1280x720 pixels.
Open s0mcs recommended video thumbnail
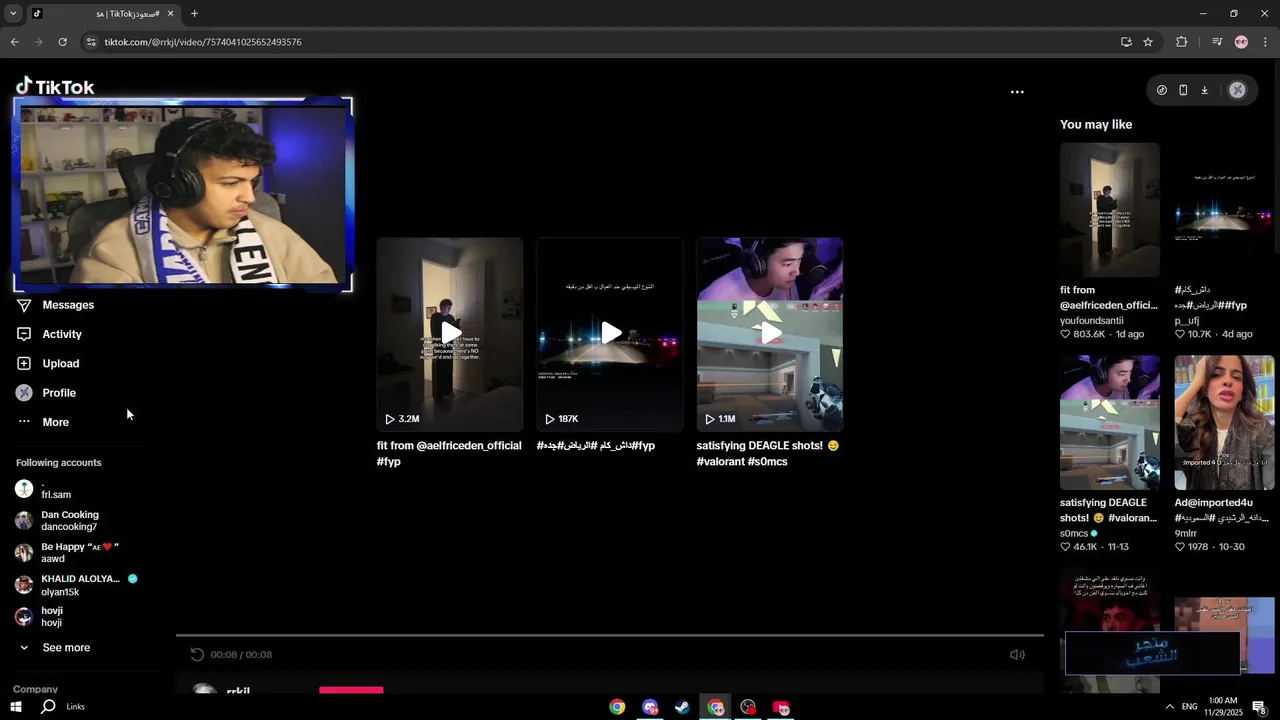pyautogui.click(x=1110, y=423)
